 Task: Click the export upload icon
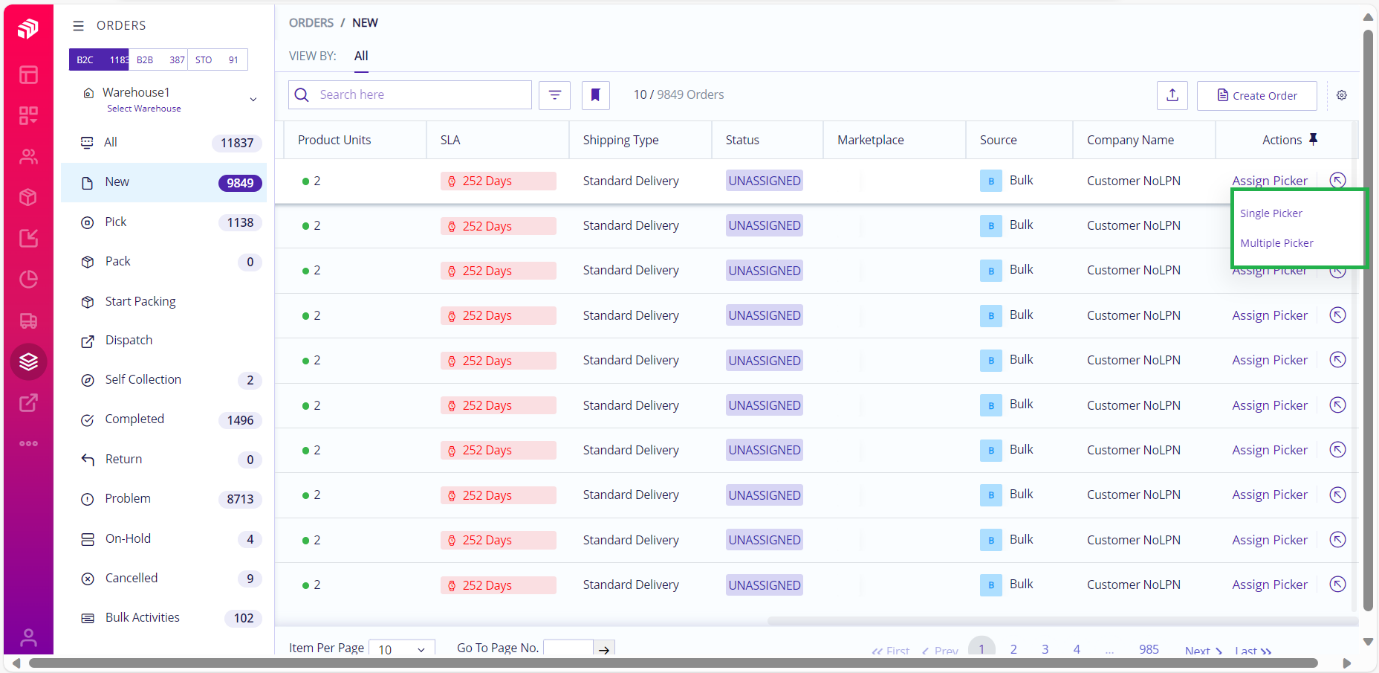tap(1172, 95)
